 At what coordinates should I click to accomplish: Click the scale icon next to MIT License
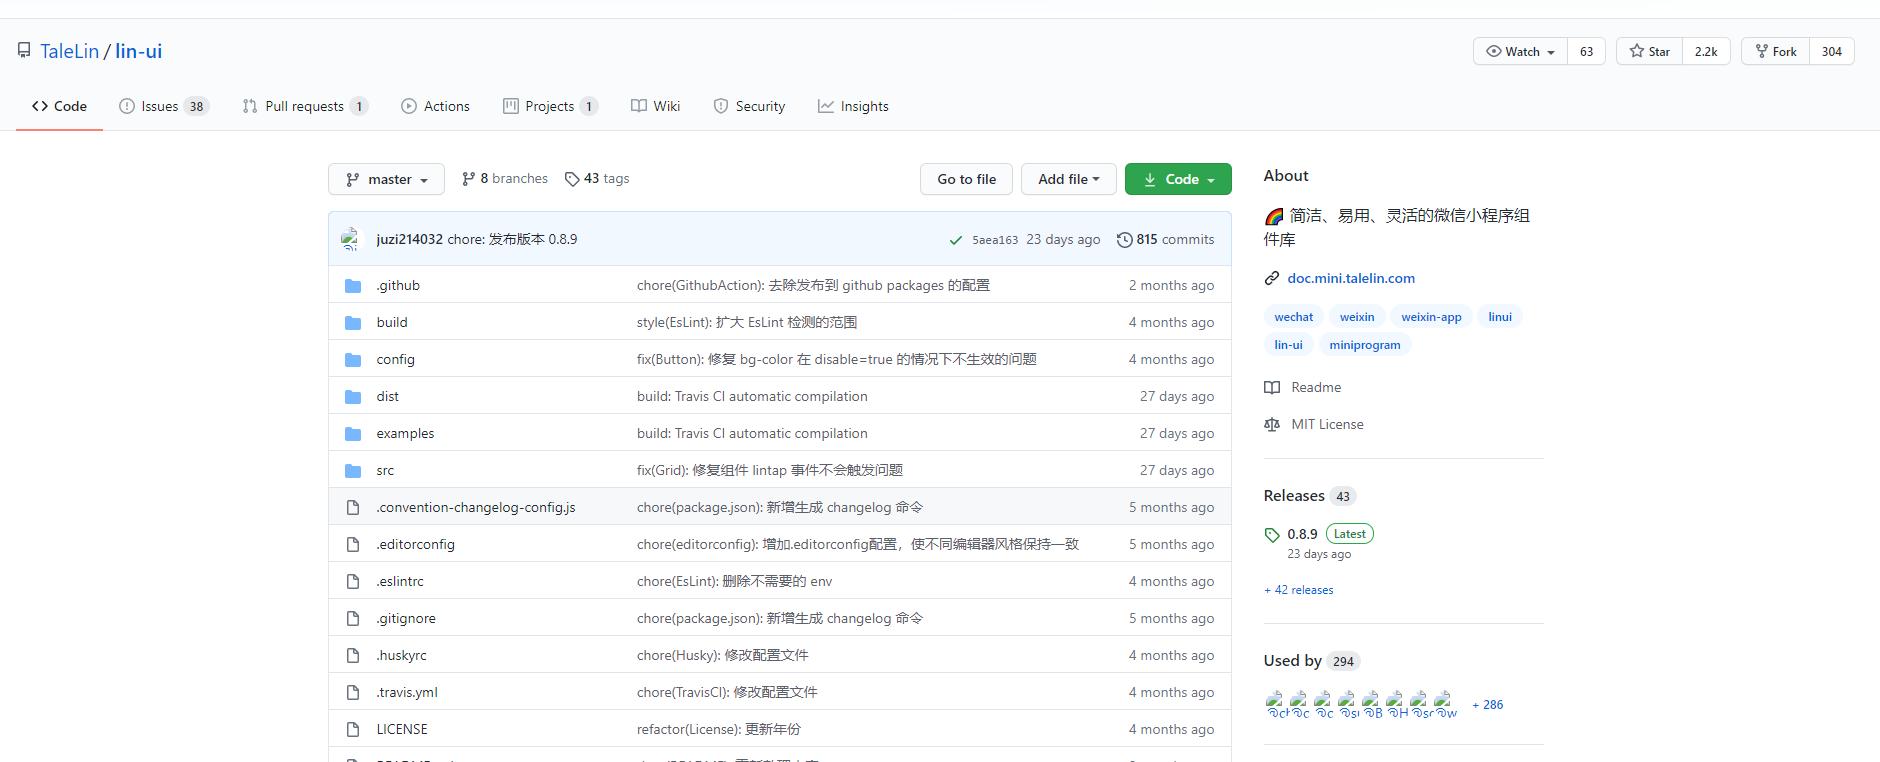1272,425
